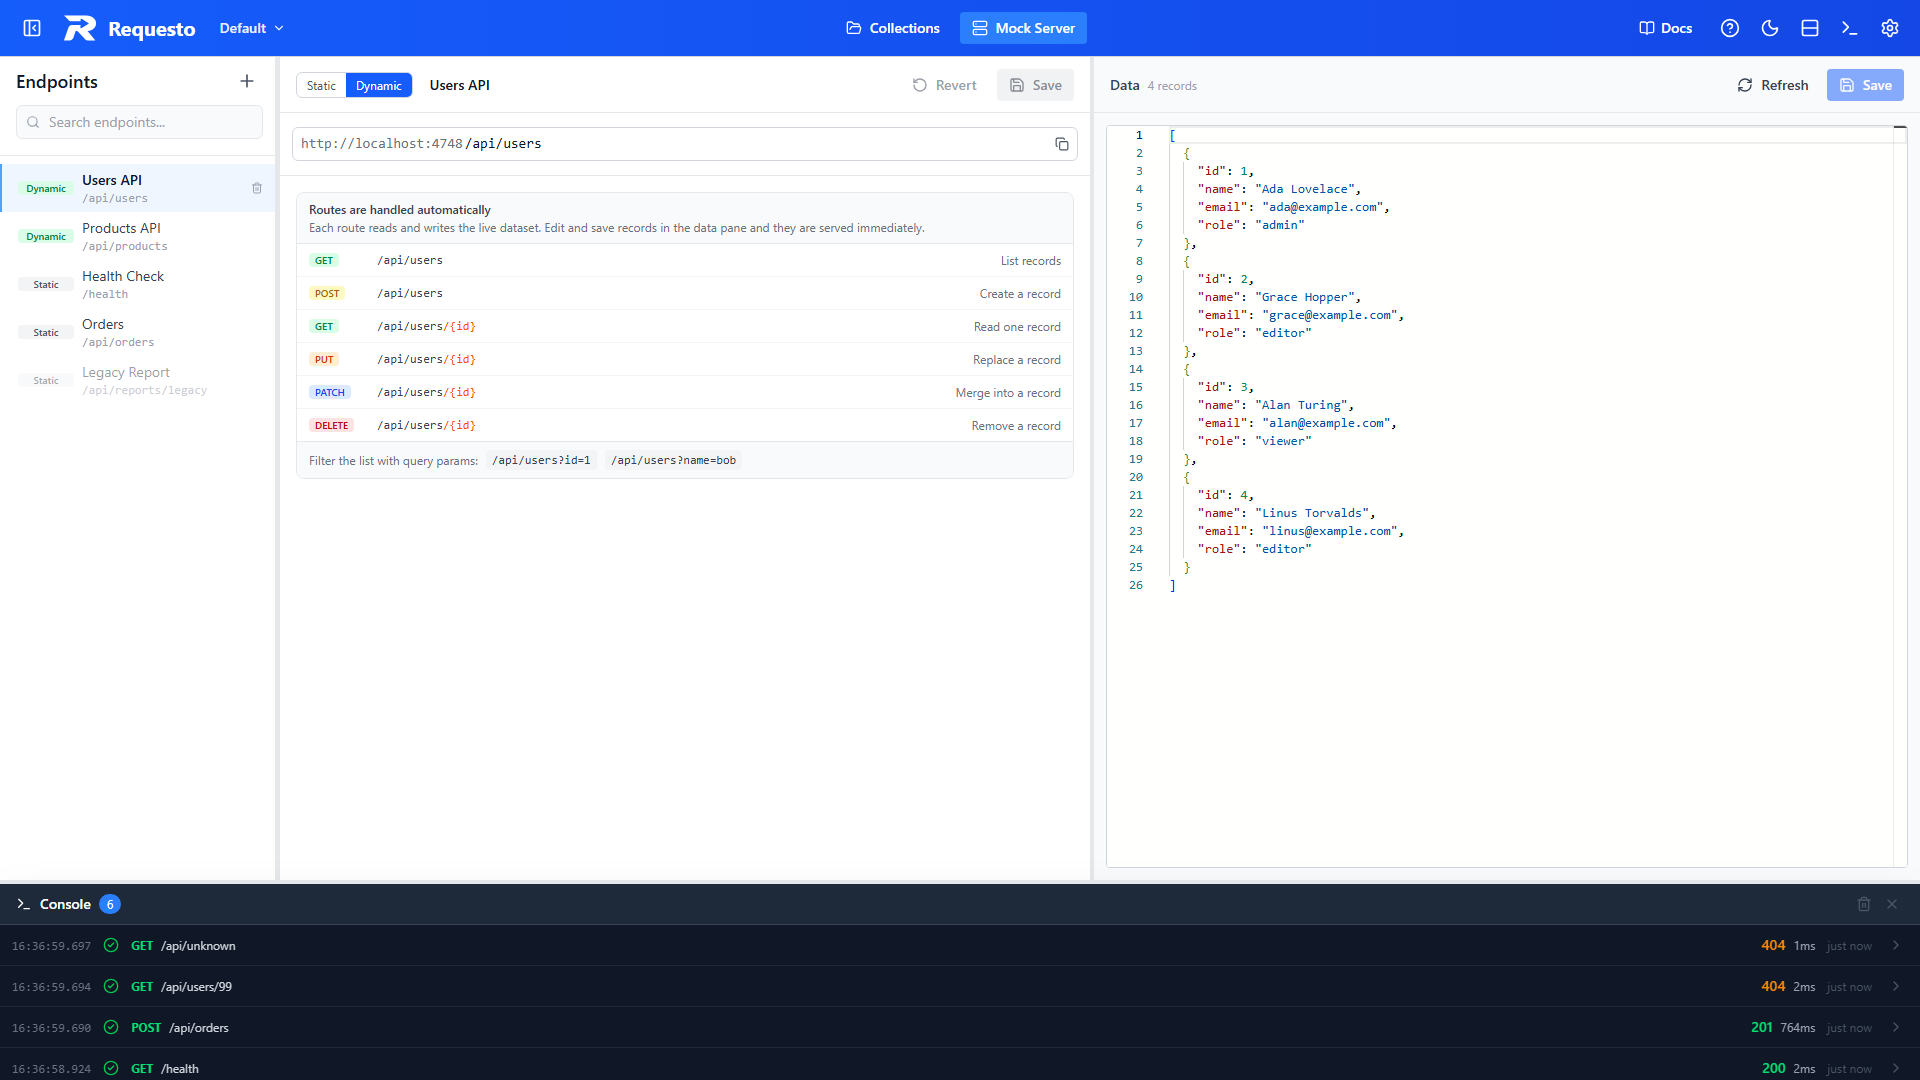This screenshot has width=1920, height=1080.
Task: Switch to the Mock Server tab
Action: 1023,28
